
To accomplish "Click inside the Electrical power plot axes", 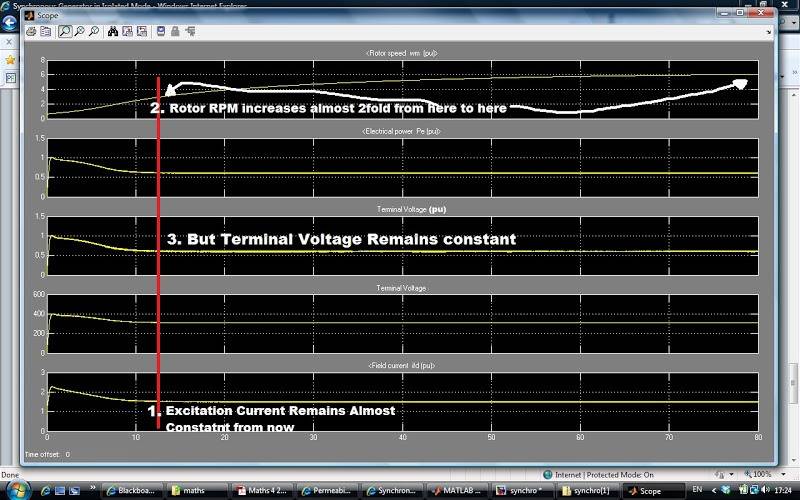I will tap(403, 167).
